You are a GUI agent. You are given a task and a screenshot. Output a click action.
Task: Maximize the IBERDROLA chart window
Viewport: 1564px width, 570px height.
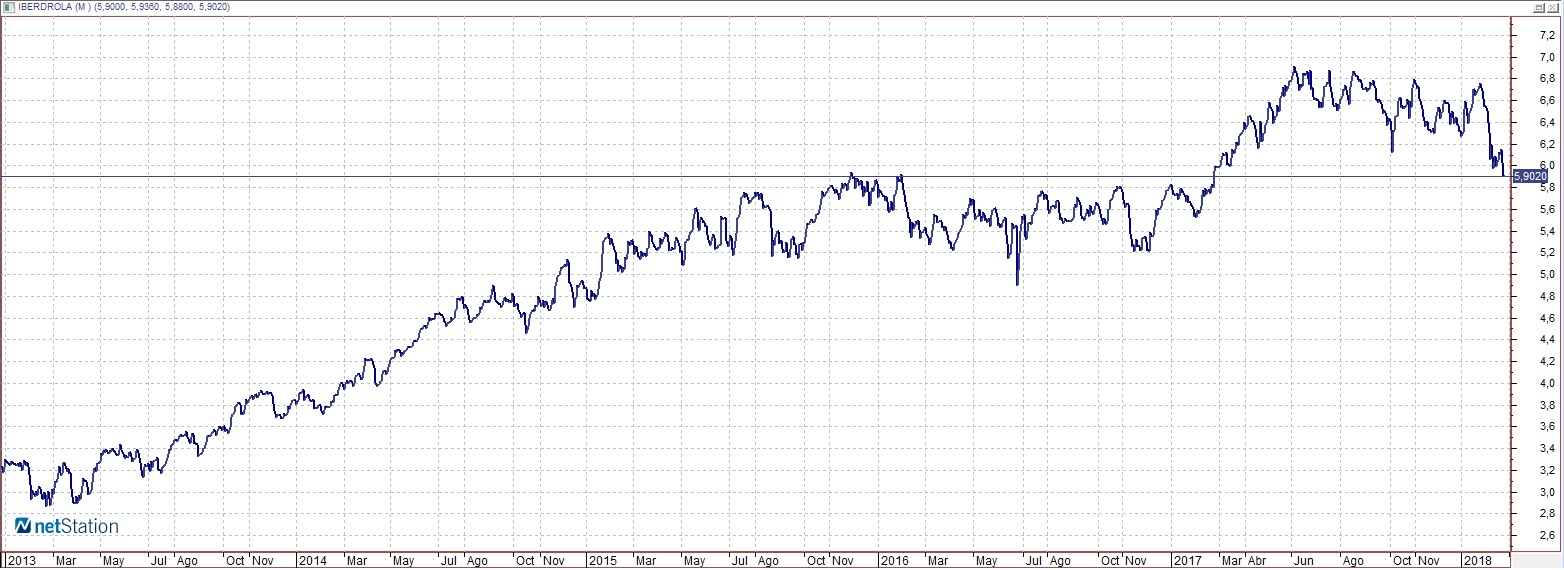tap(1539, 6)
